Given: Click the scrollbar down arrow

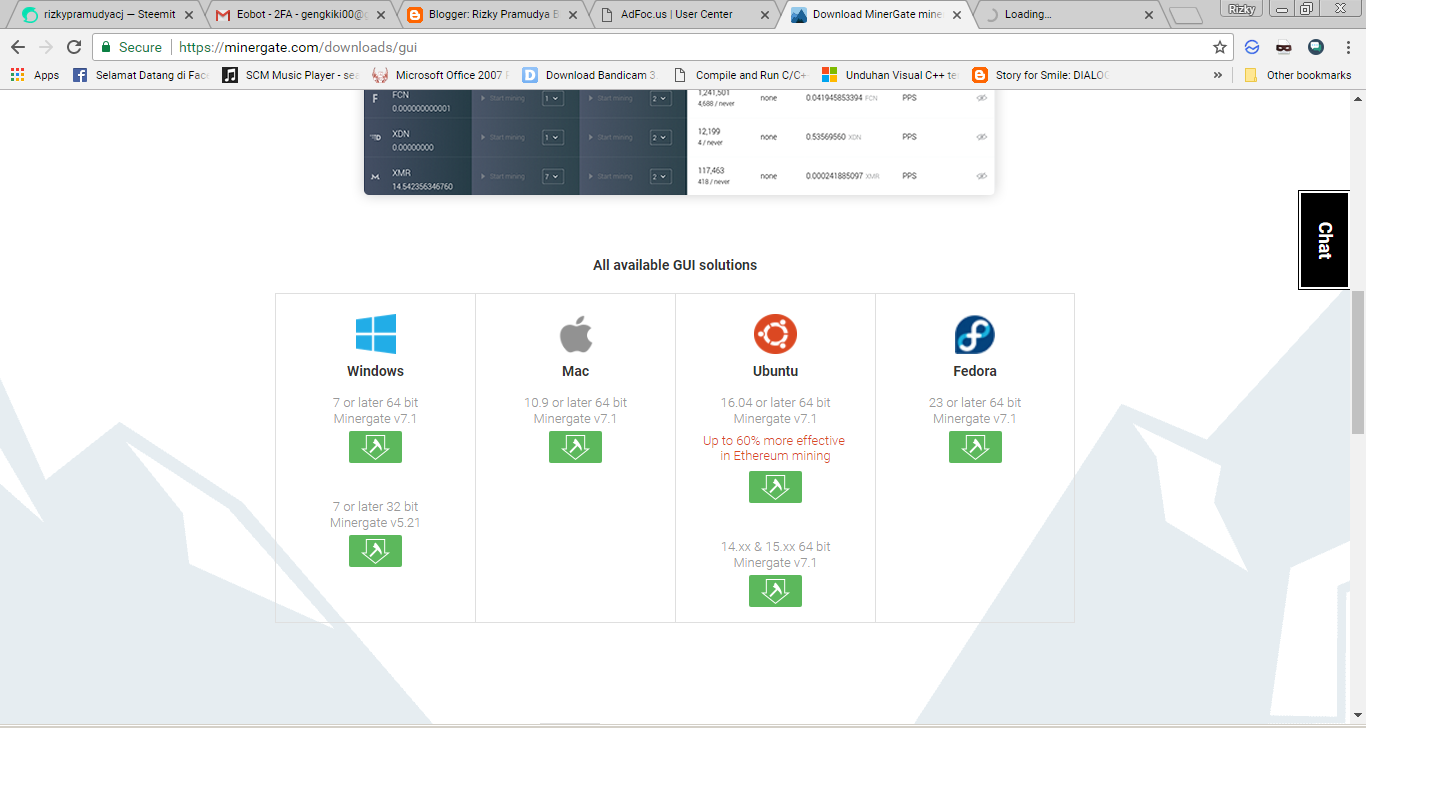Looking at the screenshot, I should (1358, 715).
